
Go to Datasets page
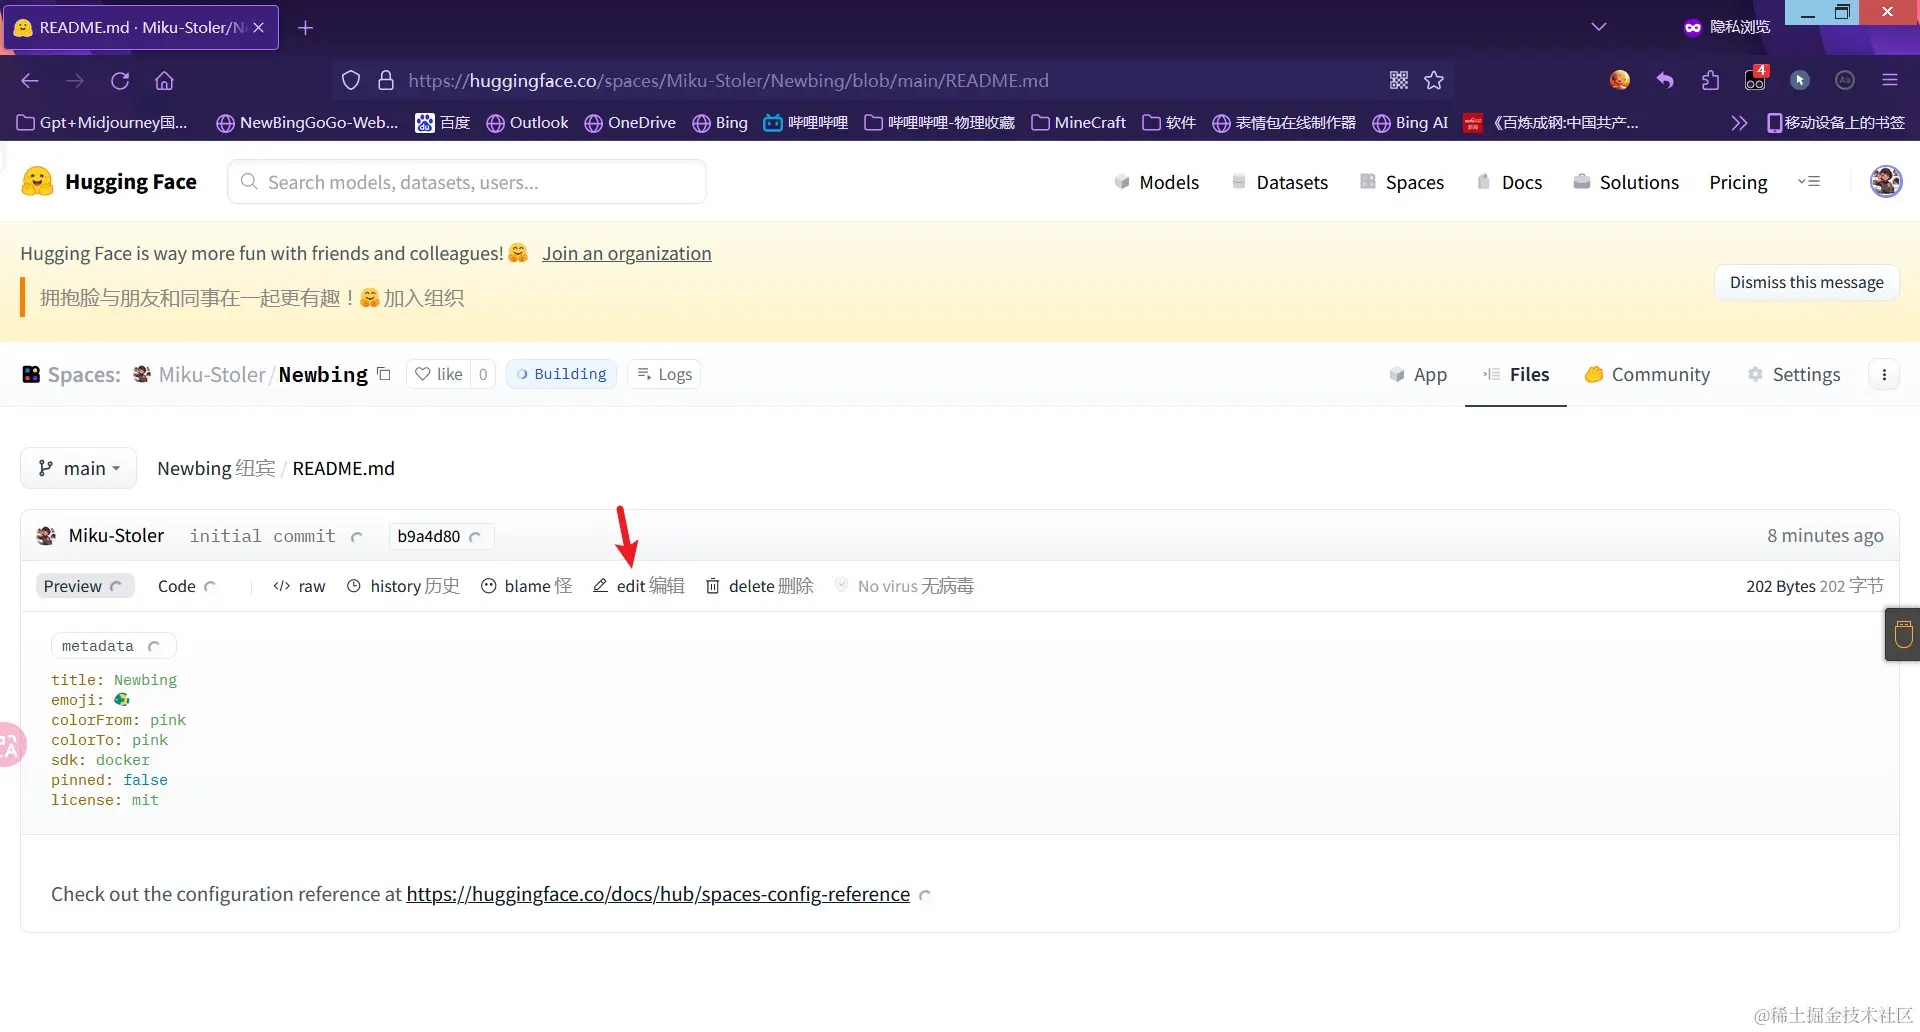(x=1280, y=182)
